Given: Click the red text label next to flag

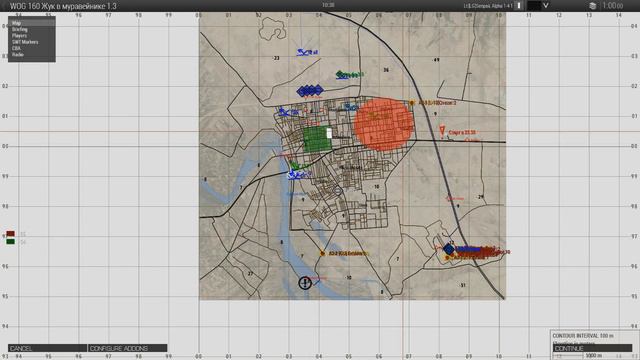Looking at the screenshot, I should coord(462,133).
